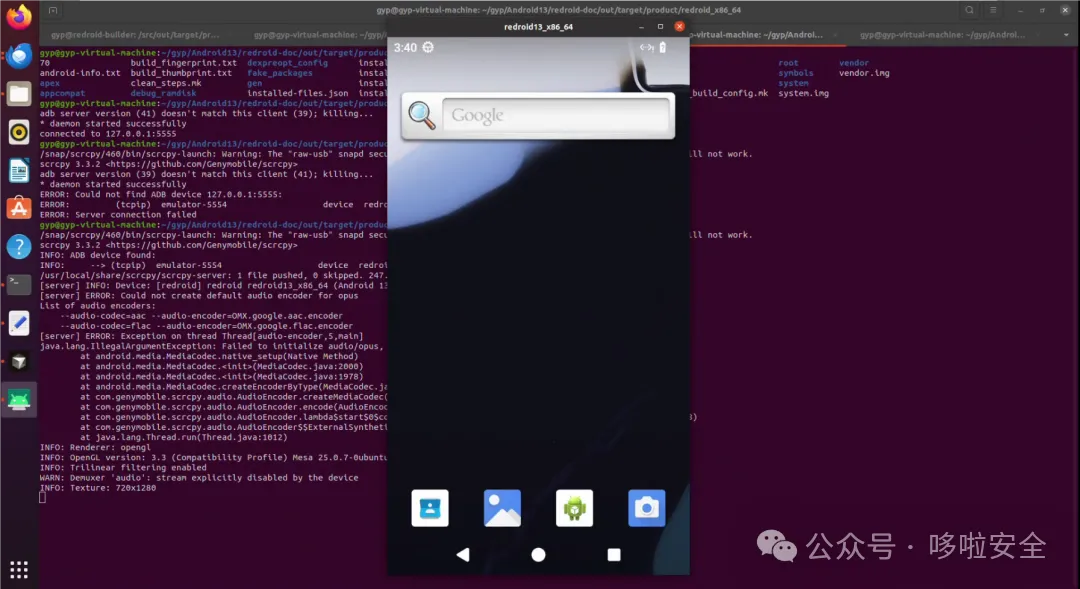The image size is (1080, 589).
Task: Click the "INFO: ADB device found:" line
Action: [98, 255]
